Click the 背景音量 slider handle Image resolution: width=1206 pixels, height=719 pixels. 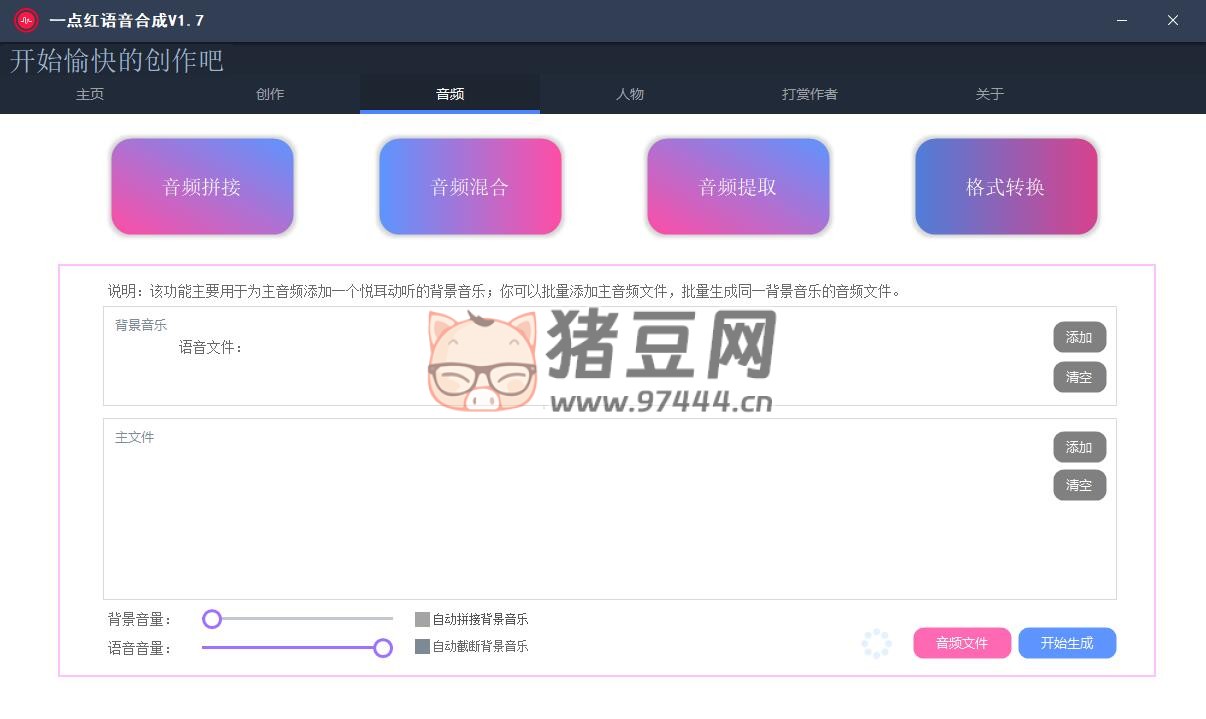pos(212,619)
